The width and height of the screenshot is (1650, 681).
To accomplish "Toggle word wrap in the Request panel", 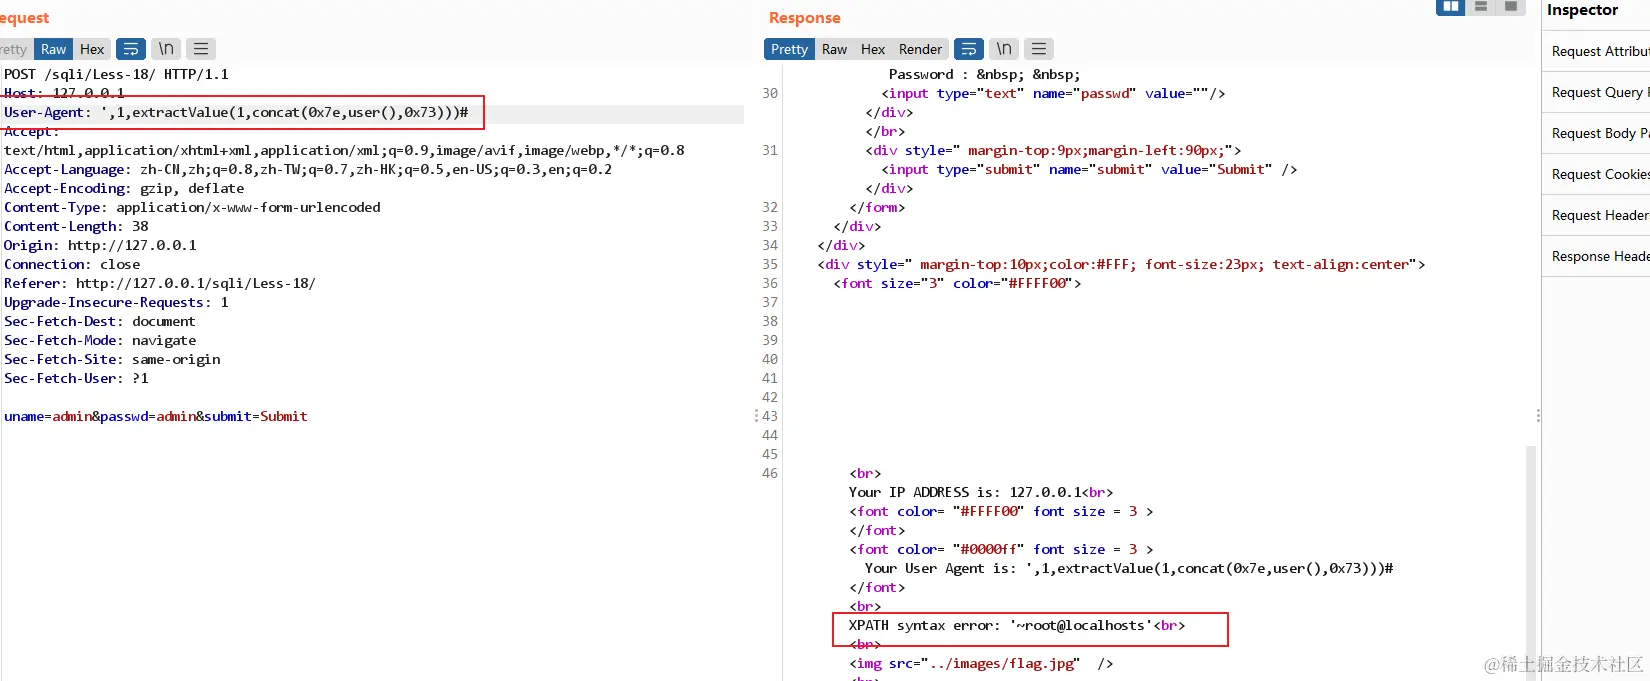I will point(131,49).
